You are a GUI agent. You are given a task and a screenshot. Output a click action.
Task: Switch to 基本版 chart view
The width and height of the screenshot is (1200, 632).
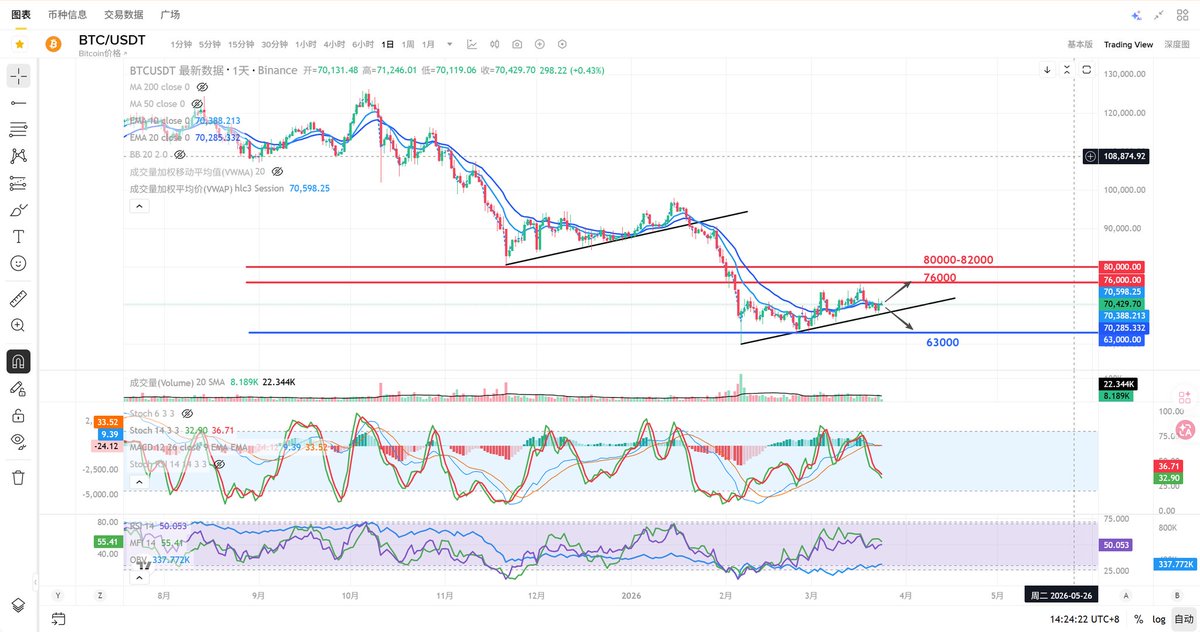[1080, 44]
